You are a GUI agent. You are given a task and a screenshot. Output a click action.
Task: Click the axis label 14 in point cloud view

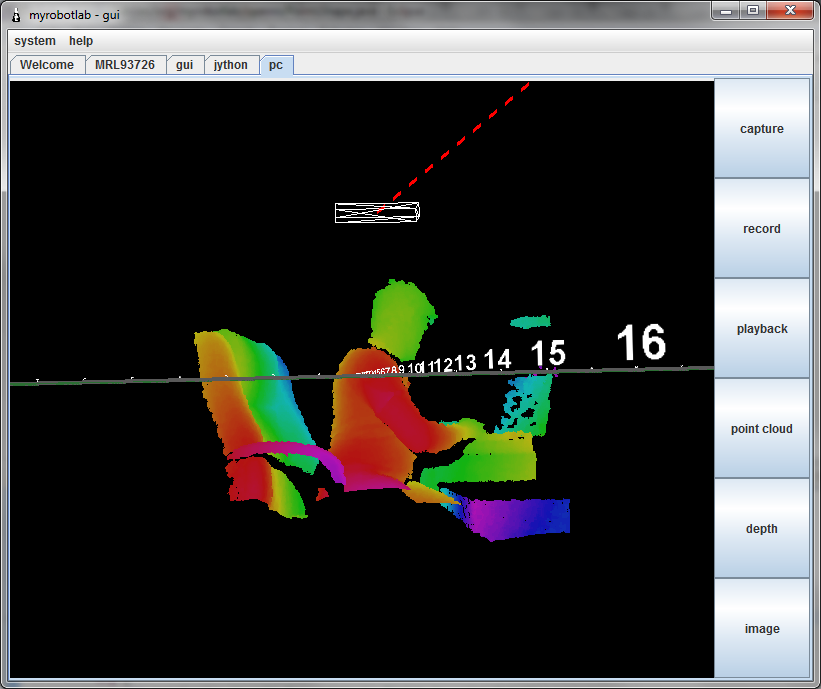click(497, 359)
